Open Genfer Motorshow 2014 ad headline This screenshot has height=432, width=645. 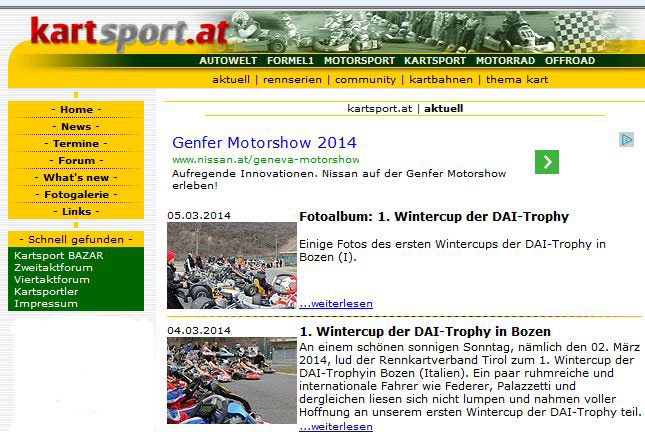tap(264, 143)
